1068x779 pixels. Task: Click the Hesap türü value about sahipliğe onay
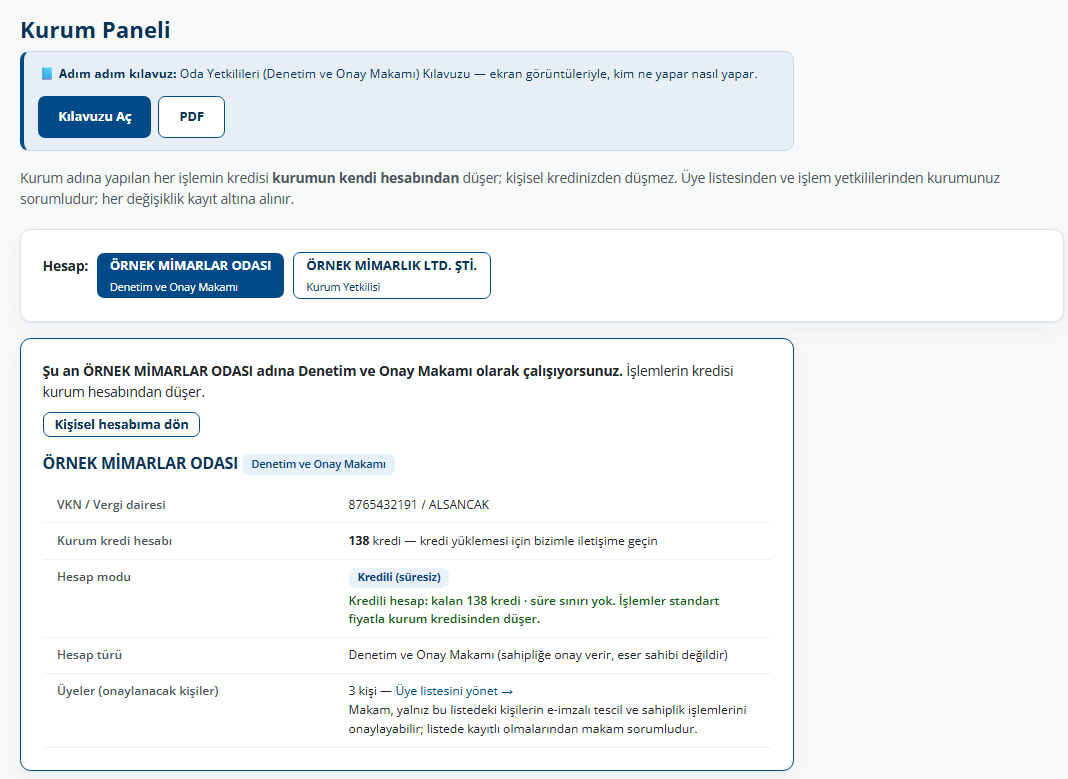tap(538, 654)
